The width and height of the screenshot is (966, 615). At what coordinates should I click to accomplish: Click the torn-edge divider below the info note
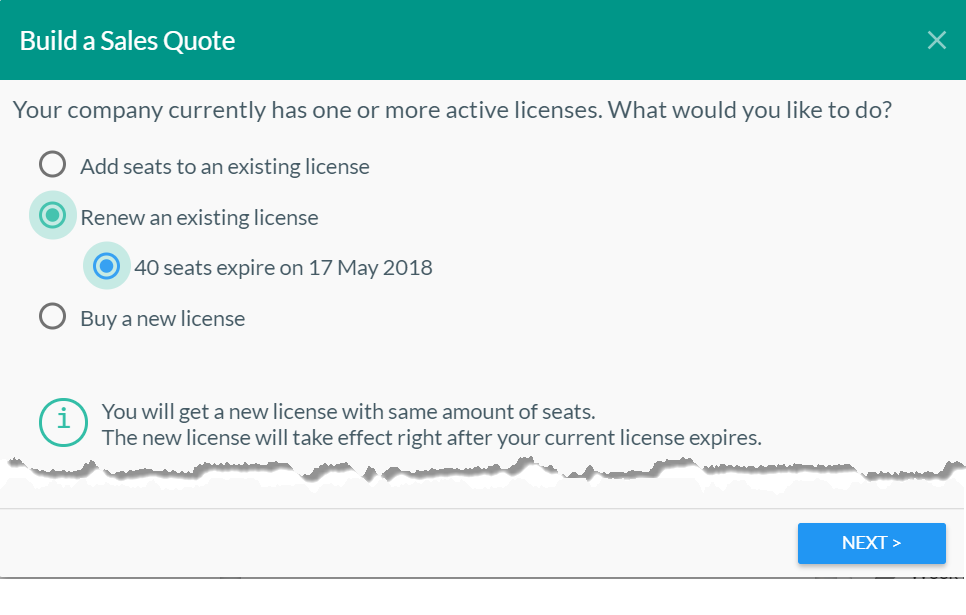point(480,472)
